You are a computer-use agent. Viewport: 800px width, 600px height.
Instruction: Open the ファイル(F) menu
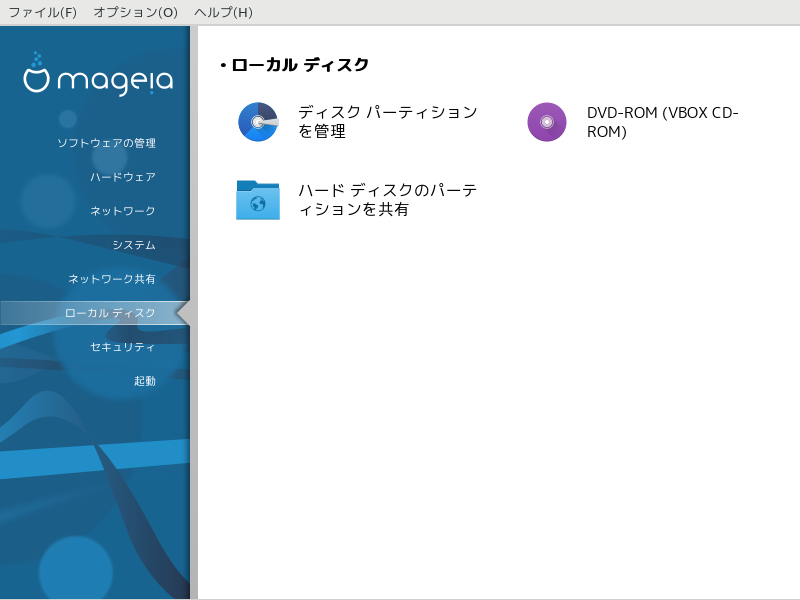tap(43, 12)
